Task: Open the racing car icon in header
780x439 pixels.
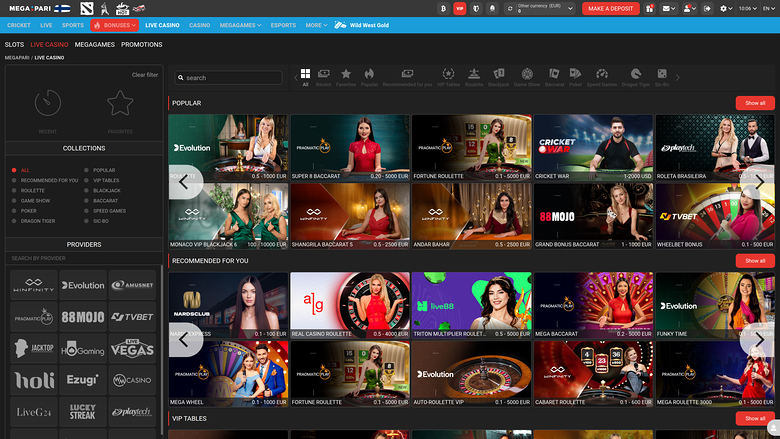Action: [x=139, y=8]
